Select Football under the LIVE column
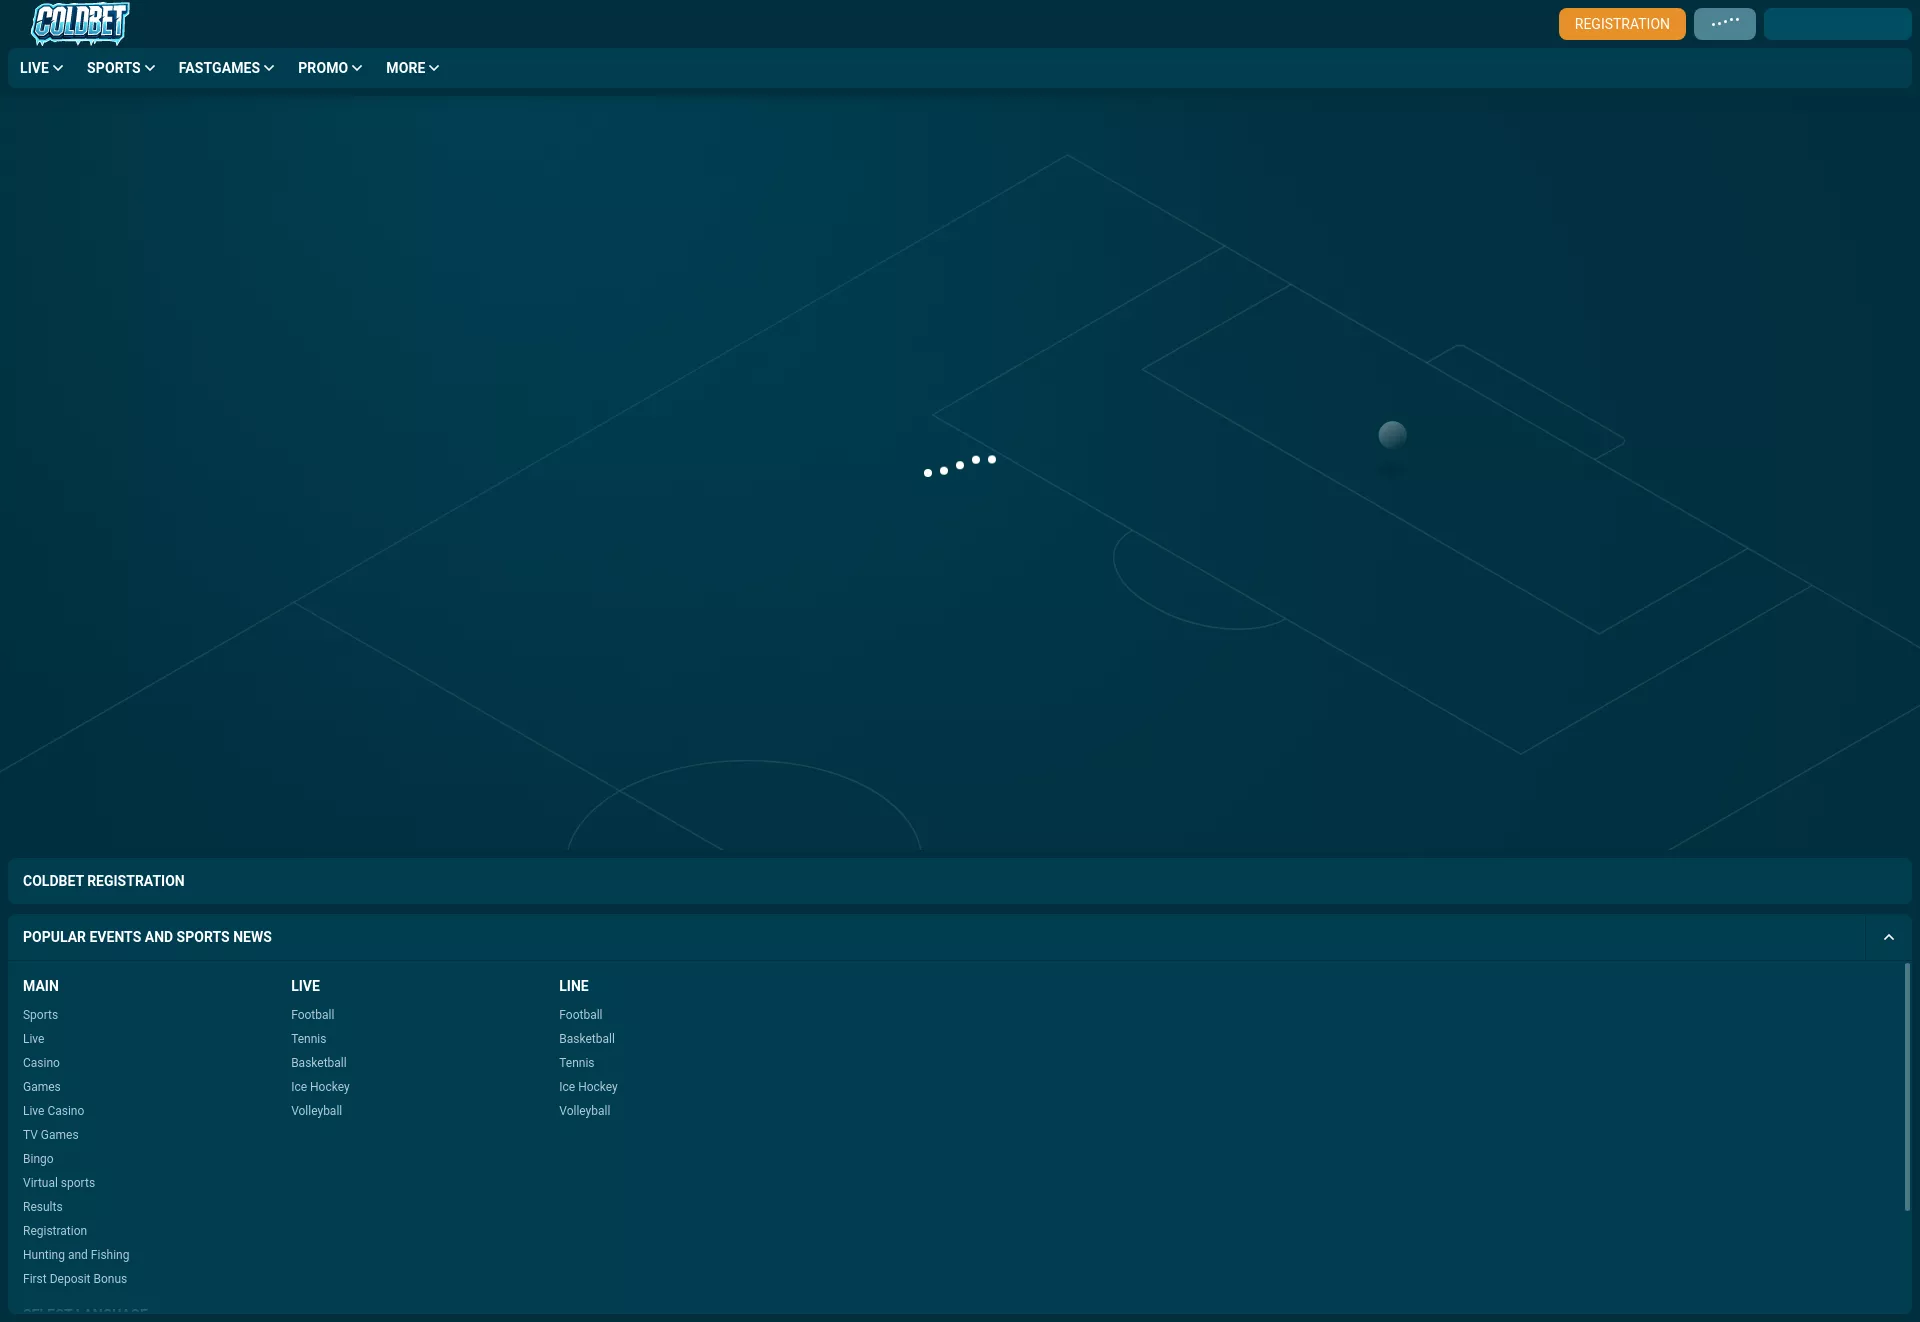The width and height of the screenshot is (1920, 1322). coord(312,1015)
